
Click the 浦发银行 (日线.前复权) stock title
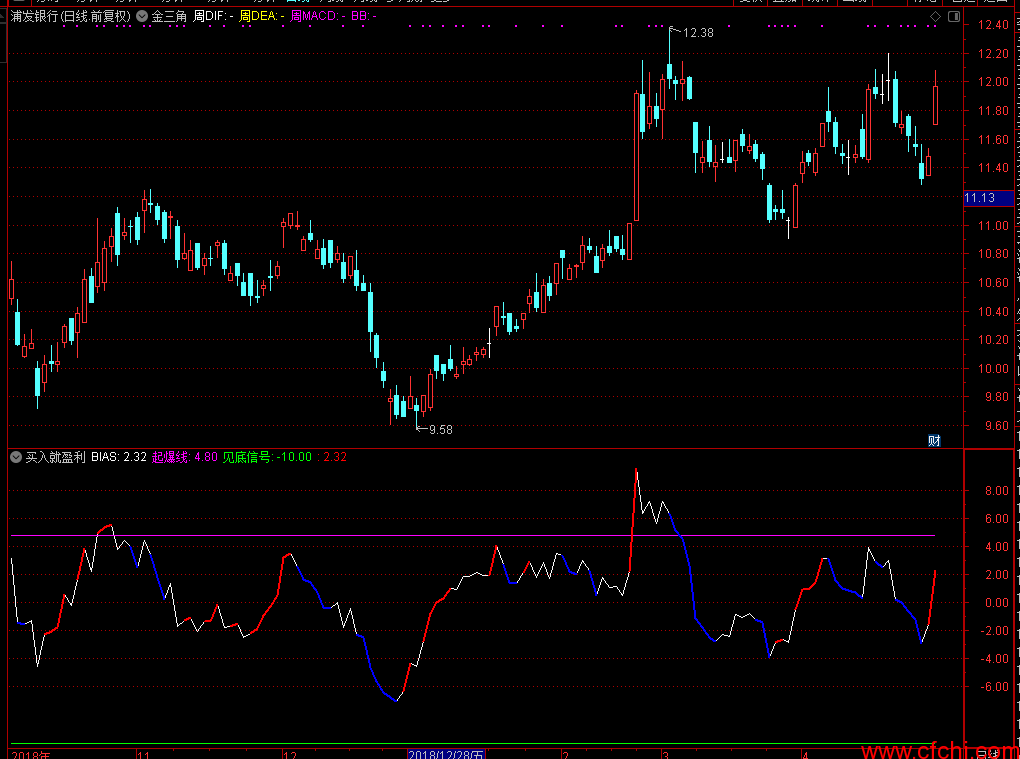click(70, 17)
